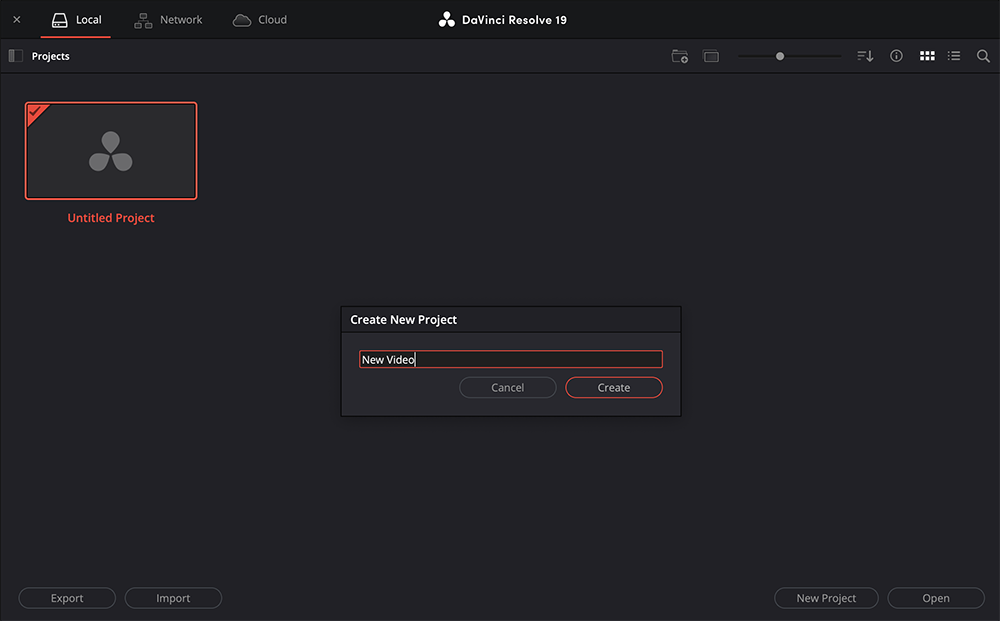This screenshot has width=1000, height=621.
Task: Toggle the thumbnail preview display icon
Action: (x=711, y=57)
